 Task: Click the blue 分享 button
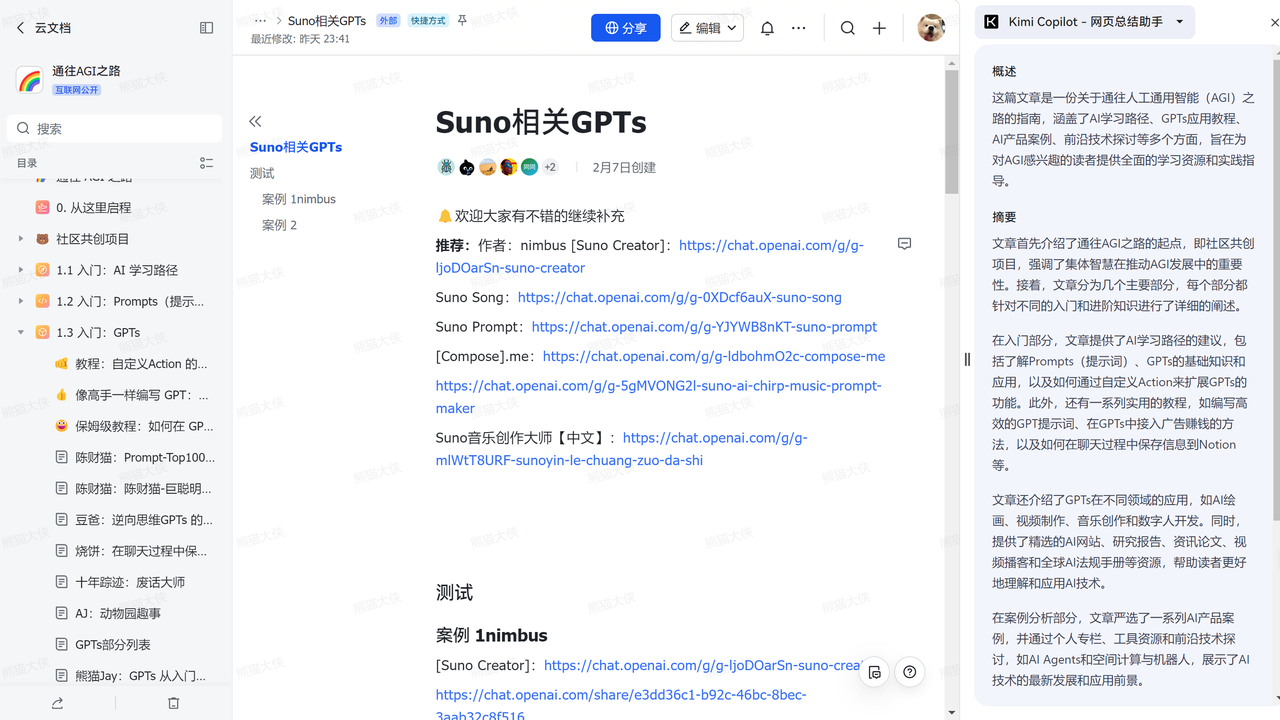[625, 28]
